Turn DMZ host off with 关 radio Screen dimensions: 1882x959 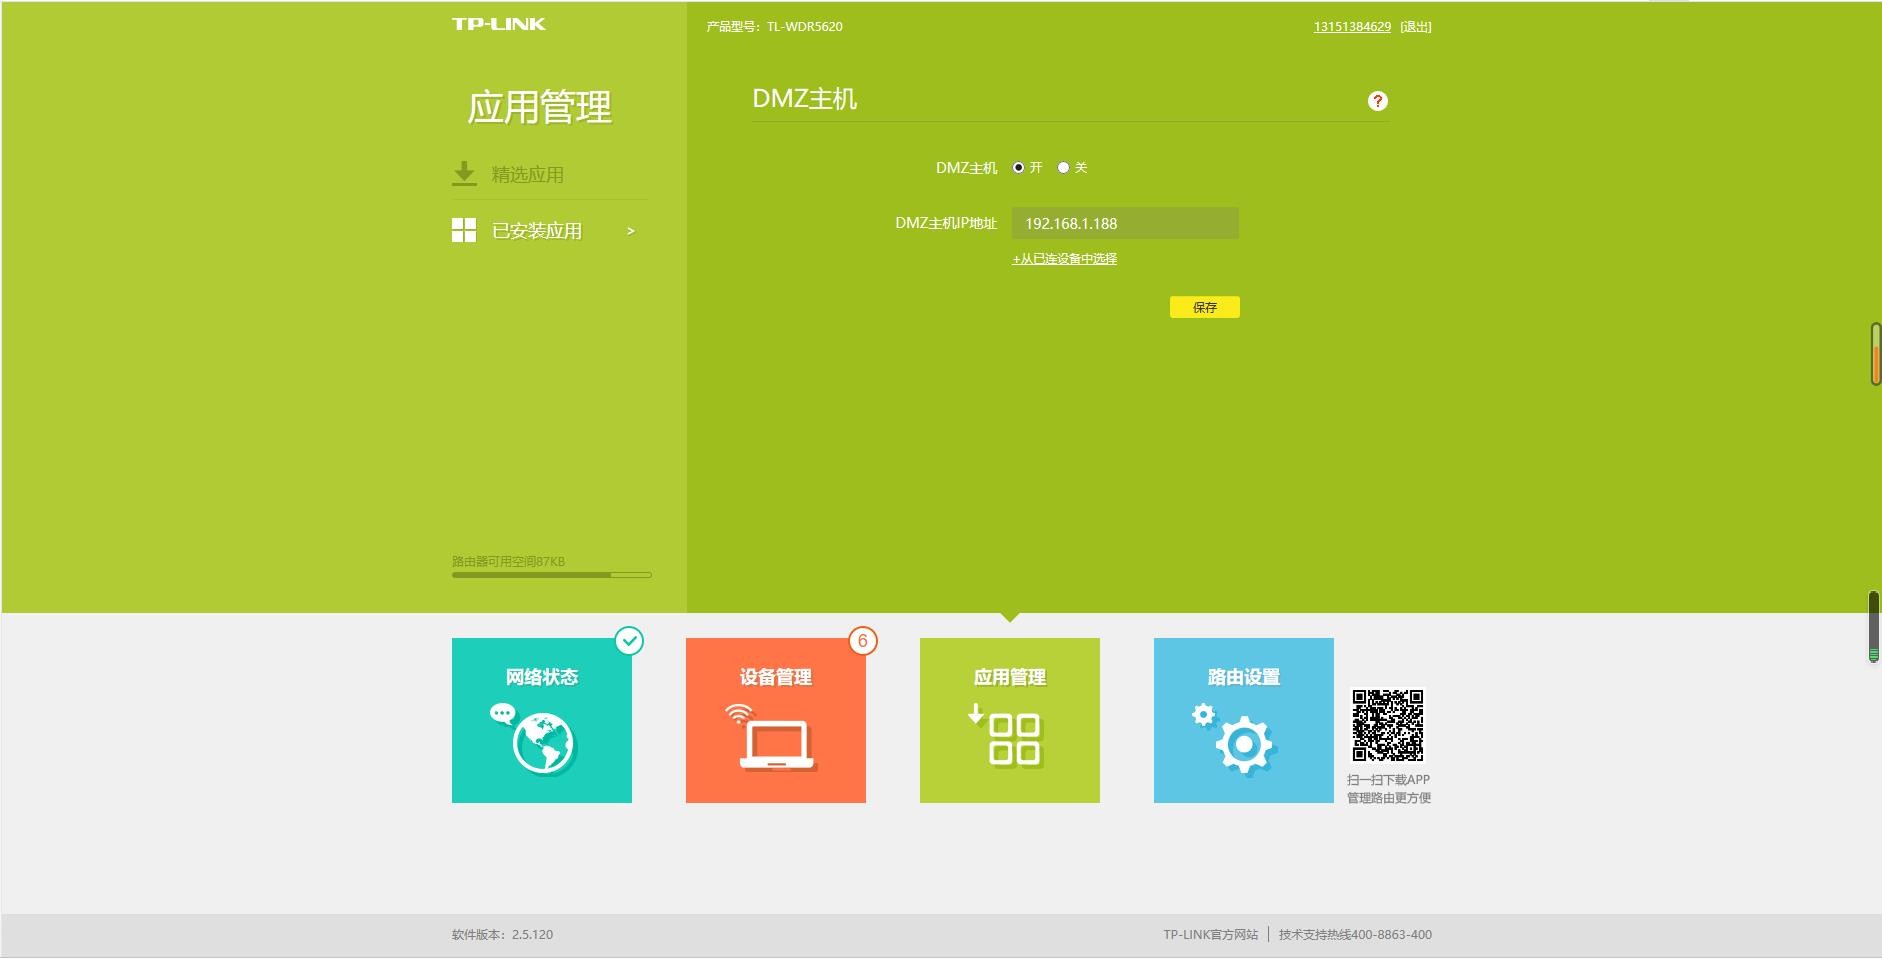(1063, 168)
